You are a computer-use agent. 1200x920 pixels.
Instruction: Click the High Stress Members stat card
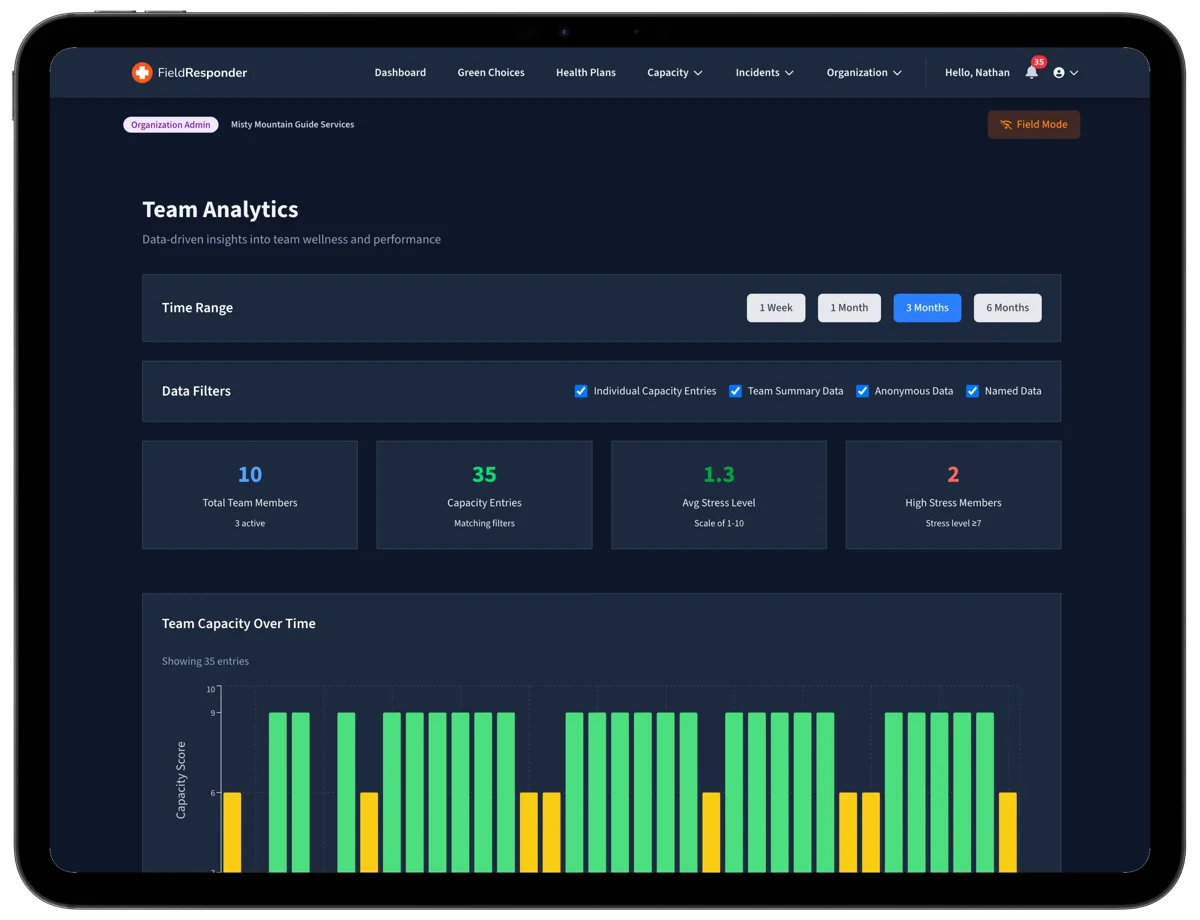pyautogui.click(x=953, y=494)
